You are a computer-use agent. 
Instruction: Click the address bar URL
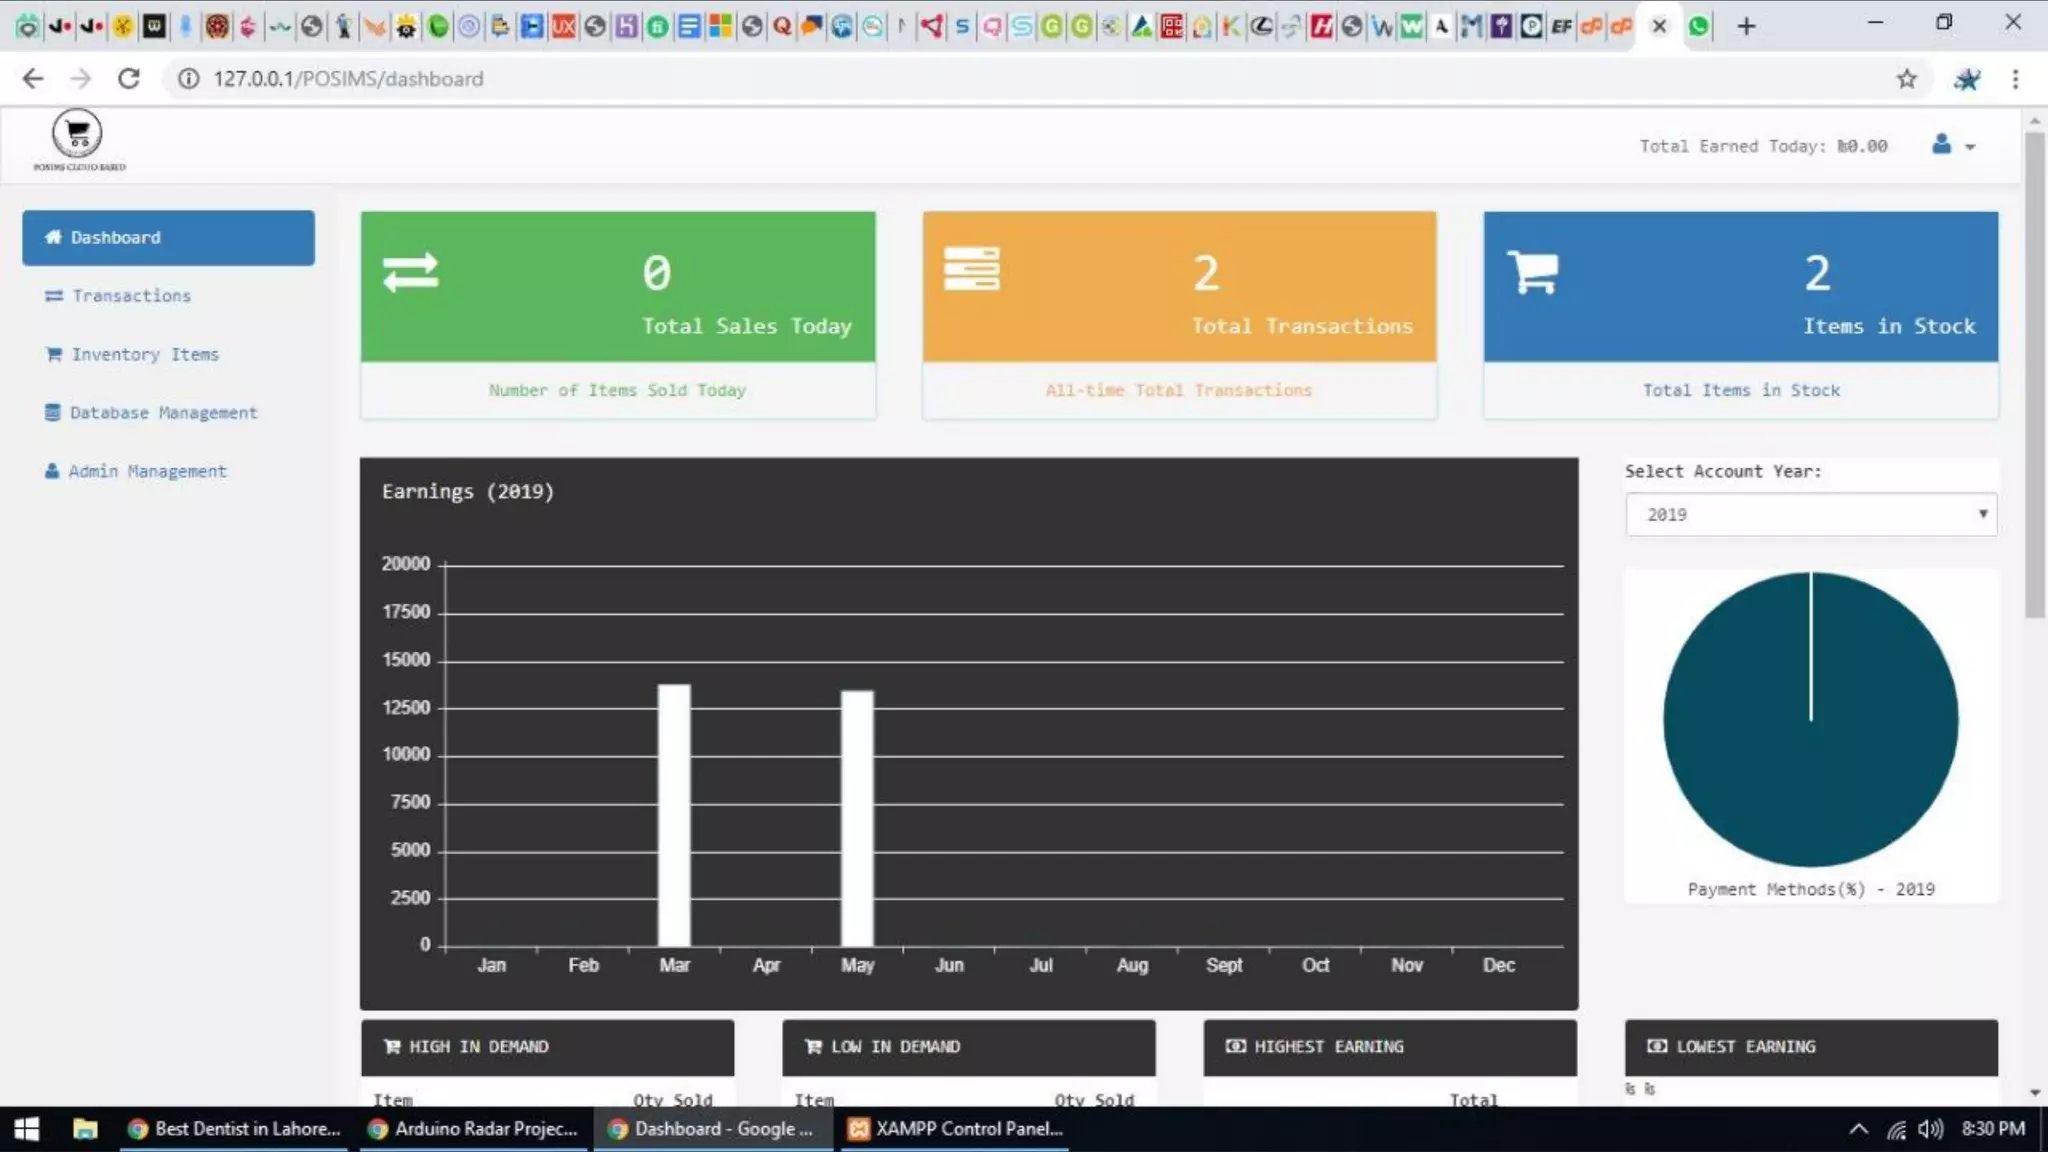[348, 78]
